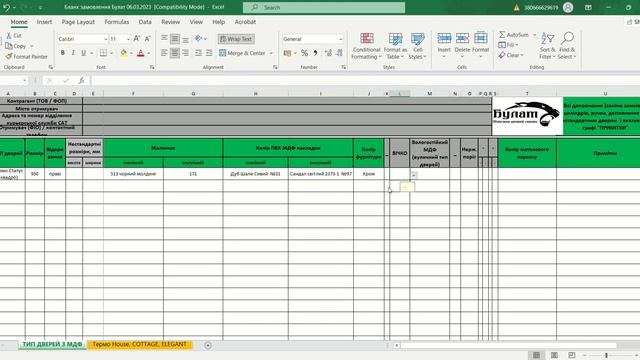Open the Review ribbon tab
Screen dimensions: 640x360
[170, 22]
